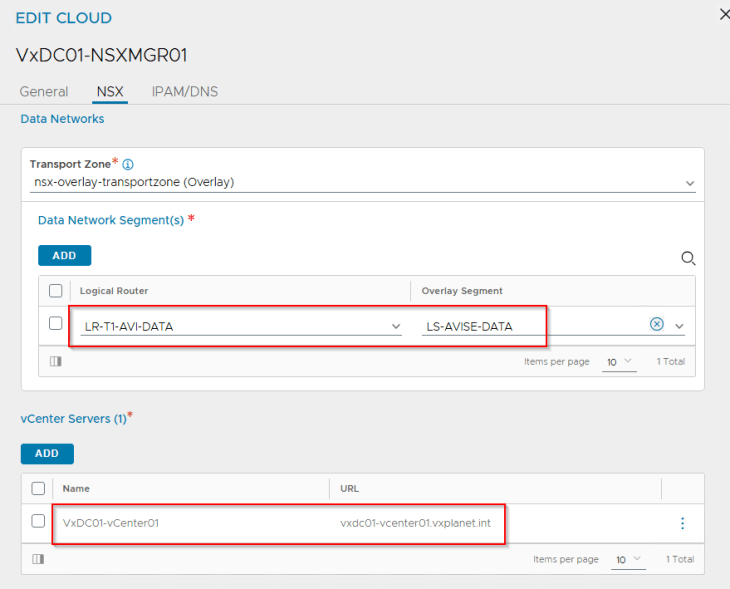The width and height of the screenshot is (730, 589).
Task: Open the column picker icon under data network table
Action: (55, 361)
